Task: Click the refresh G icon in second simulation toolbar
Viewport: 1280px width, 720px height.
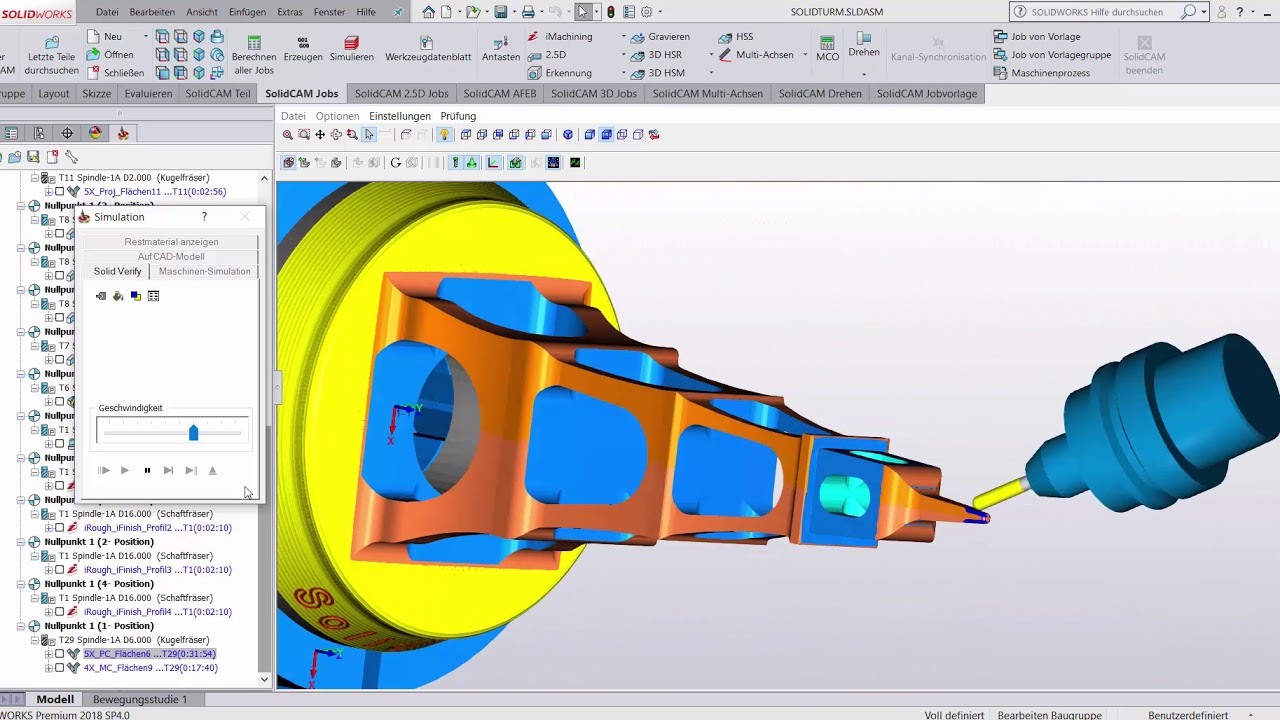Action: (395, 163)
